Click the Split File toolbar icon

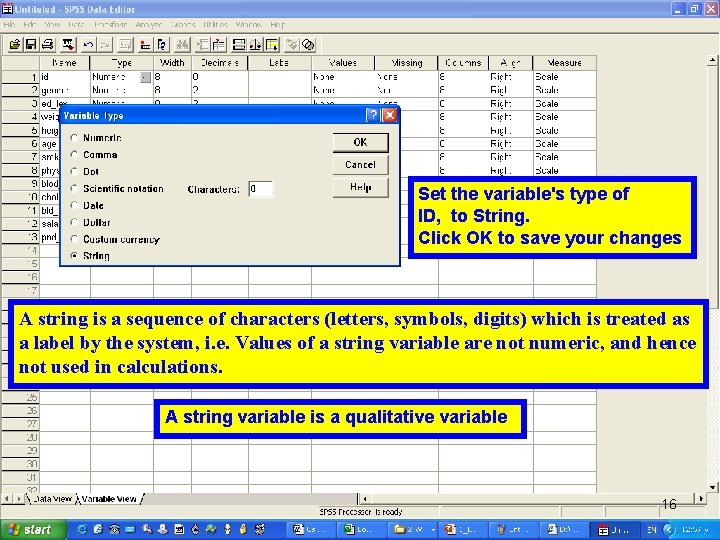click(239, 45)
